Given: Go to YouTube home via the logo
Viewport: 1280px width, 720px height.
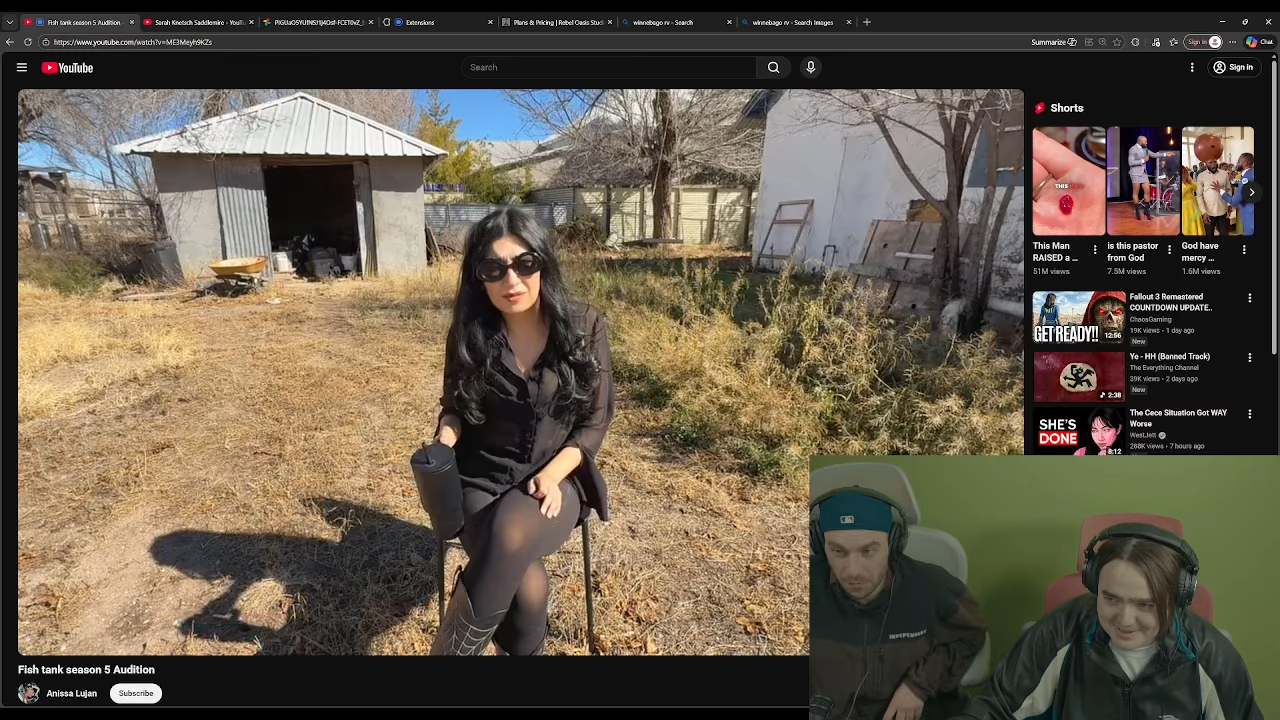Looking at the screenshot, I should point(67,67).
